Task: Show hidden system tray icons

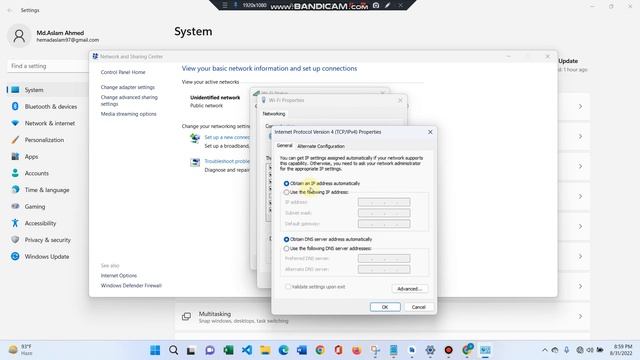Action: (544, 350)
